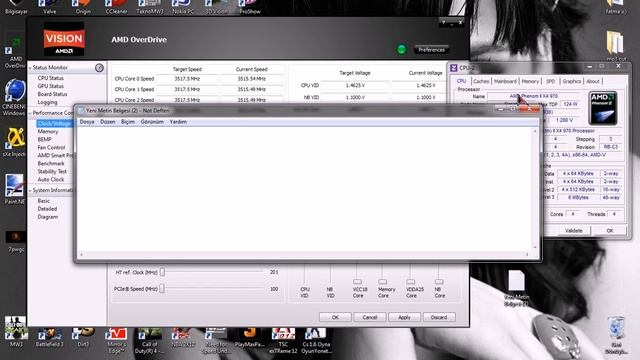Click the green status indicator in OverDrive

402,49
